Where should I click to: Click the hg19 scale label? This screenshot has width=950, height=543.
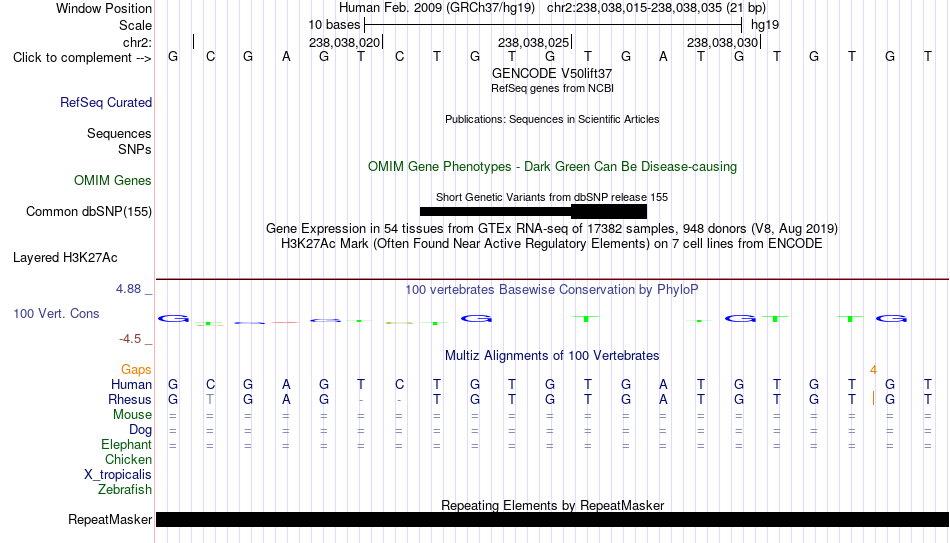[x=765, y=25]
